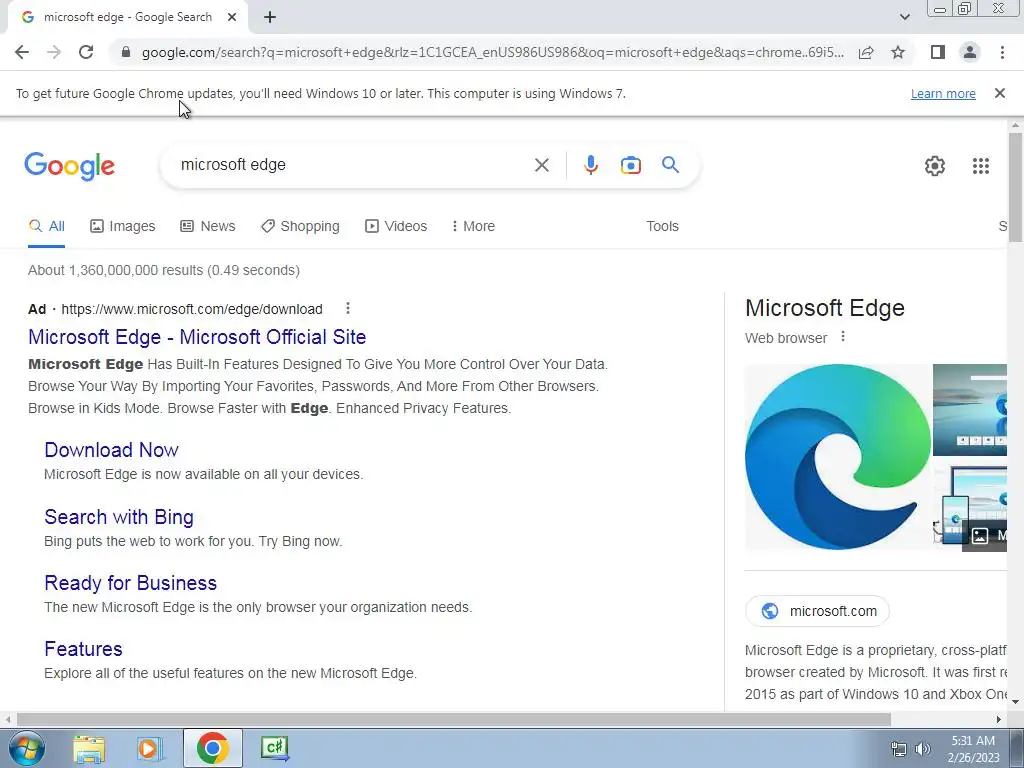Share this page via address bar icon

pos(866,52)
